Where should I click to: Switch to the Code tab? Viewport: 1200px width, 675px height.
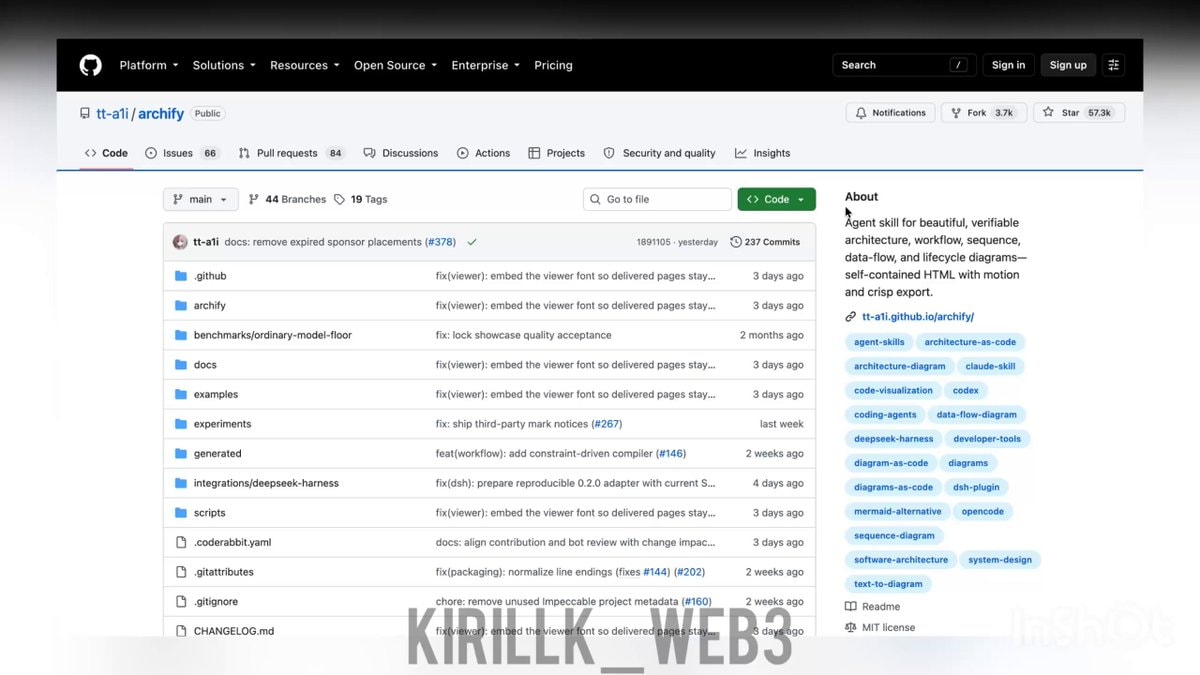click(107, 153)
